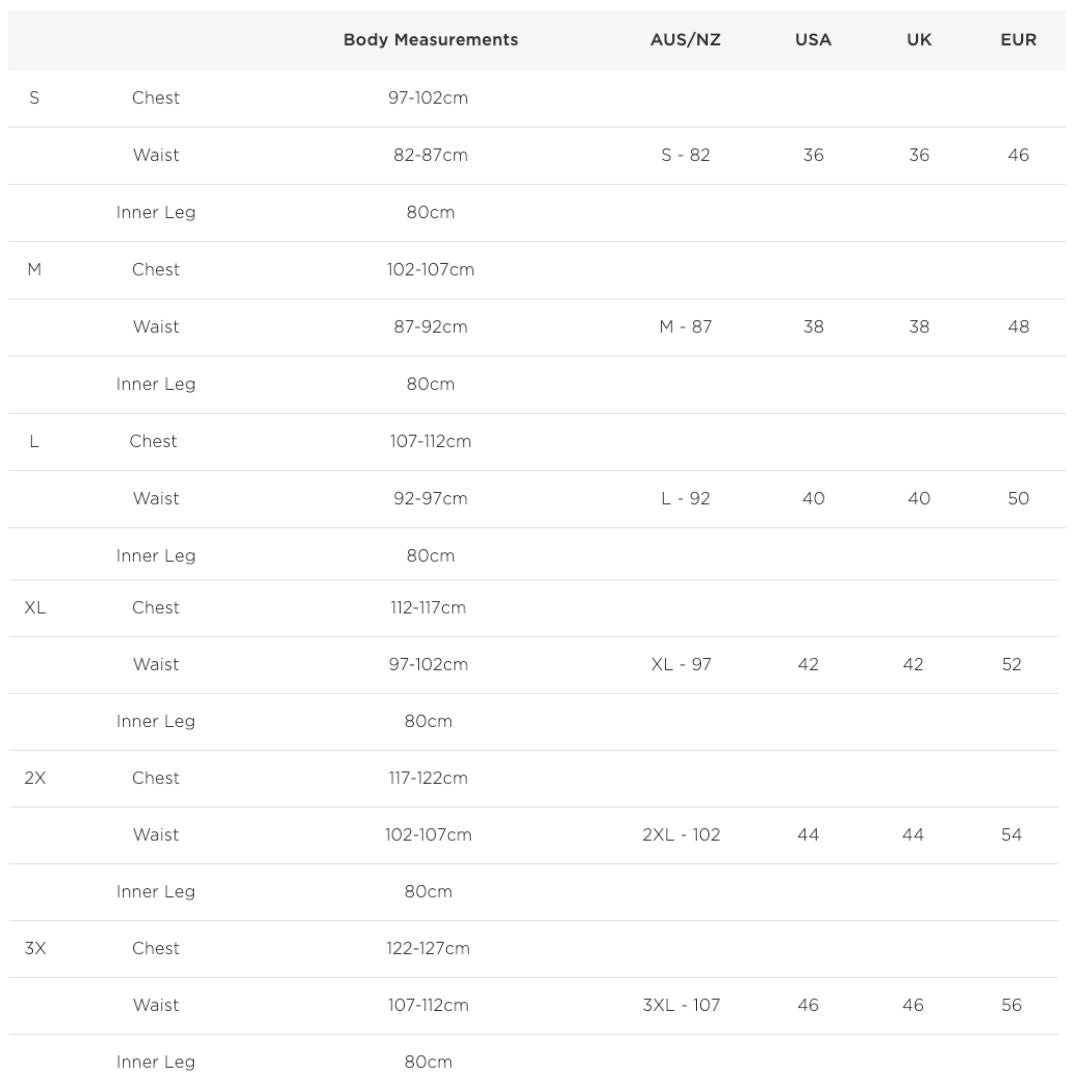1080x1080 pixels.
Task: Click the 122-127cm chest measurement
Action: [428, 948]
